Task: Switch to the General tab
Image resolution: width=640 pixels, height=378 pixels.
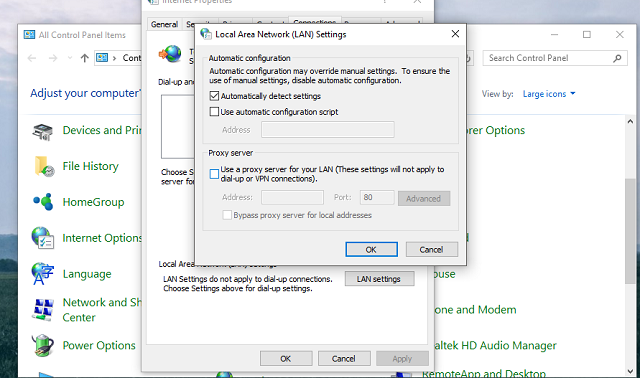Action: (x=164, y=24)
